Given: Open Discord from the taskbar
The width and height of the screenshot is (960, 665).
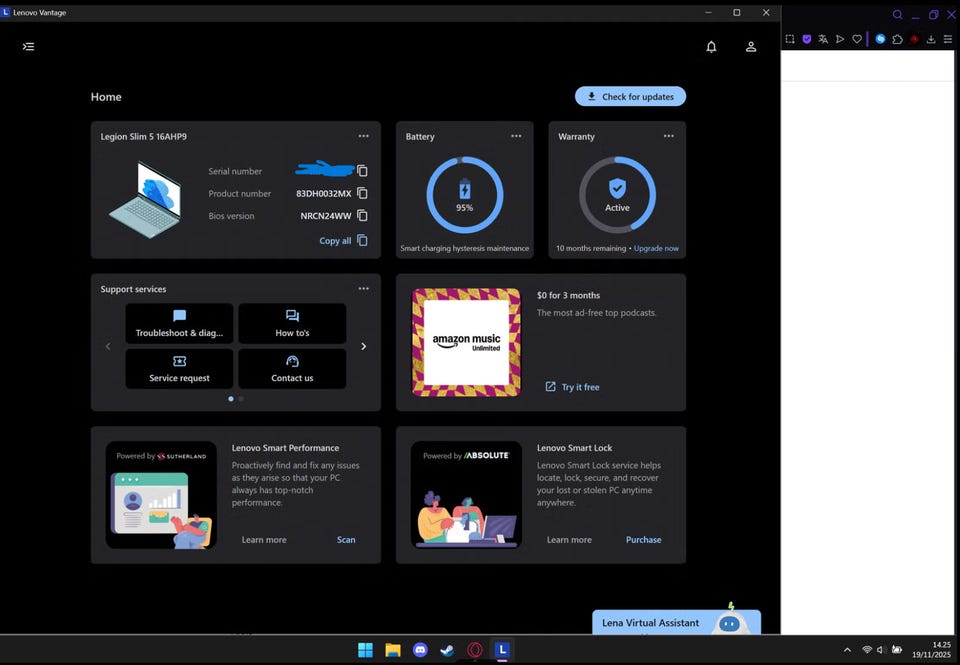Looking at the screenshot, I should tap(420, 650).
